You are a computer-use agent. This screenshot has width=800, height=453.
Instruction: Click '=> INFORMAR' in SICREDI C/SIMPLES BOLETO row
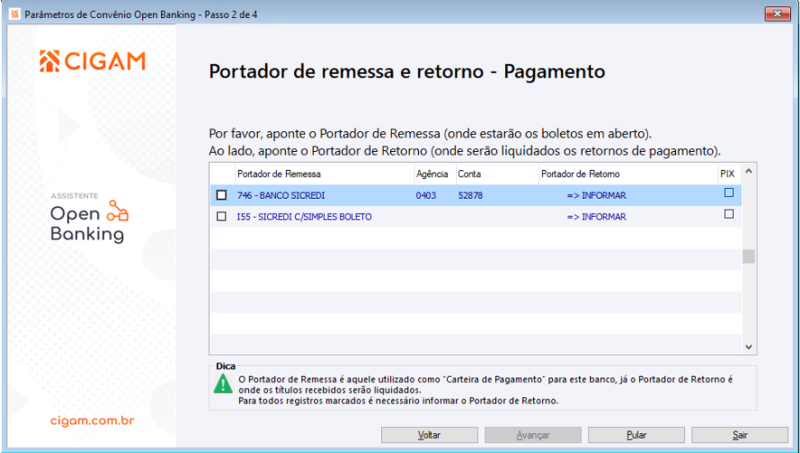(596, 217)
